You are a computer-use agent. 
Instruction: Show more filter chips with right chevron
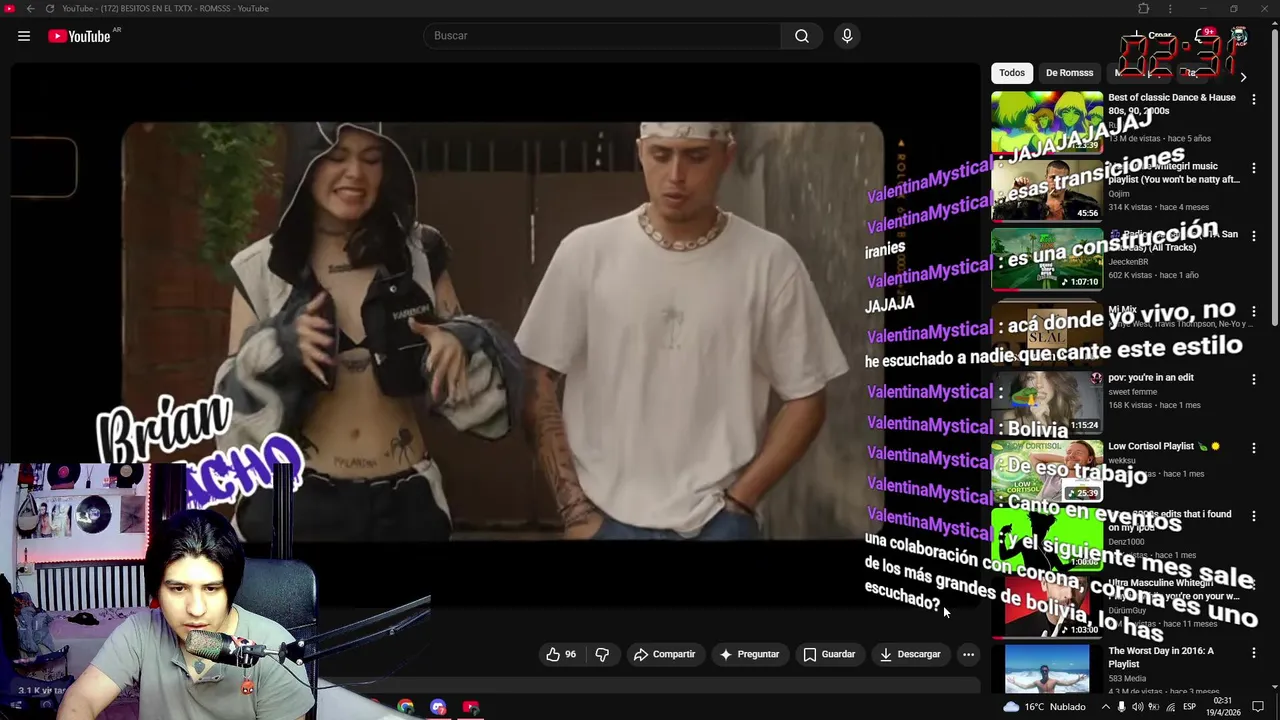[x=1243, y=77]
